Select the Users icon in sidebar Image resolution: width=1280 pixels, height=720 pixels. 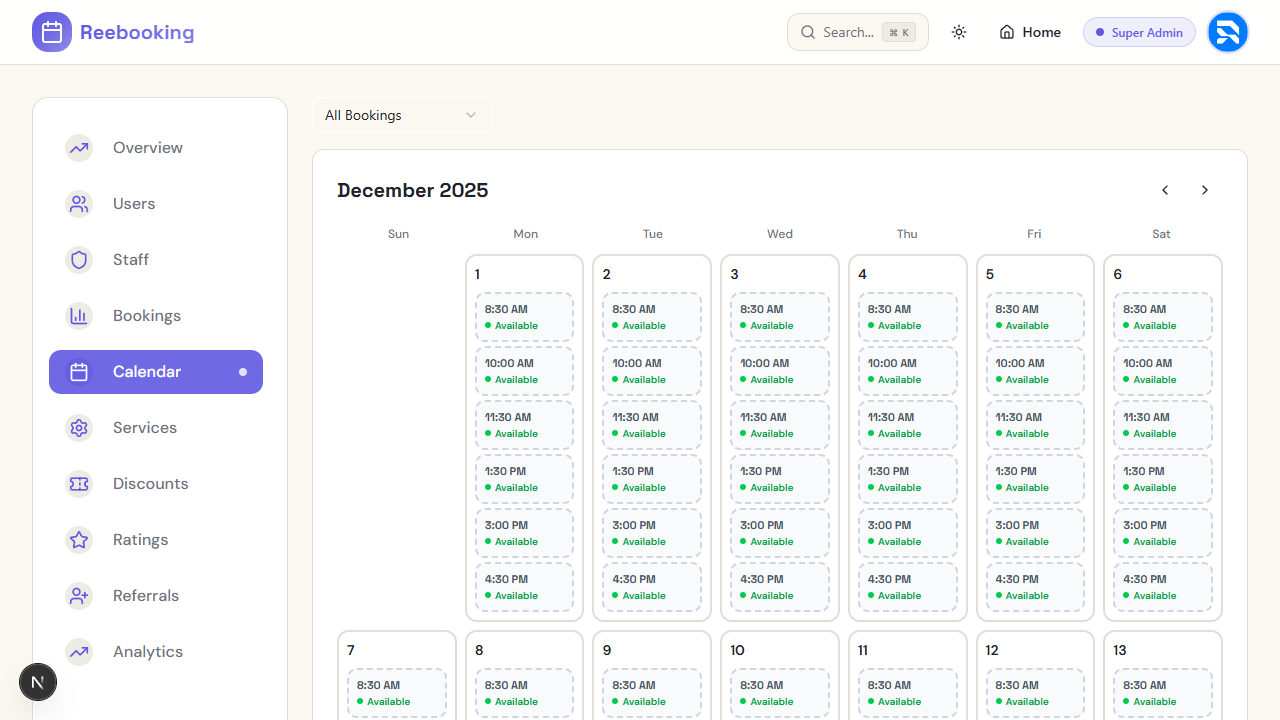click(x=79, y=204)
